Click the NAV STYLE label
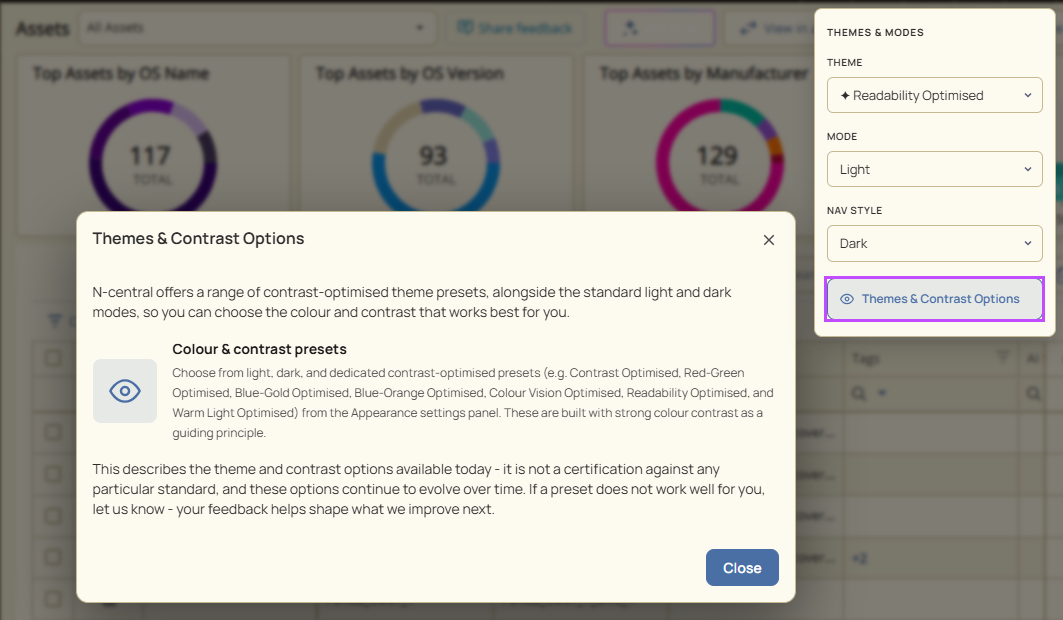This screenshot has width=1063, height=620. tap(854, 211)
